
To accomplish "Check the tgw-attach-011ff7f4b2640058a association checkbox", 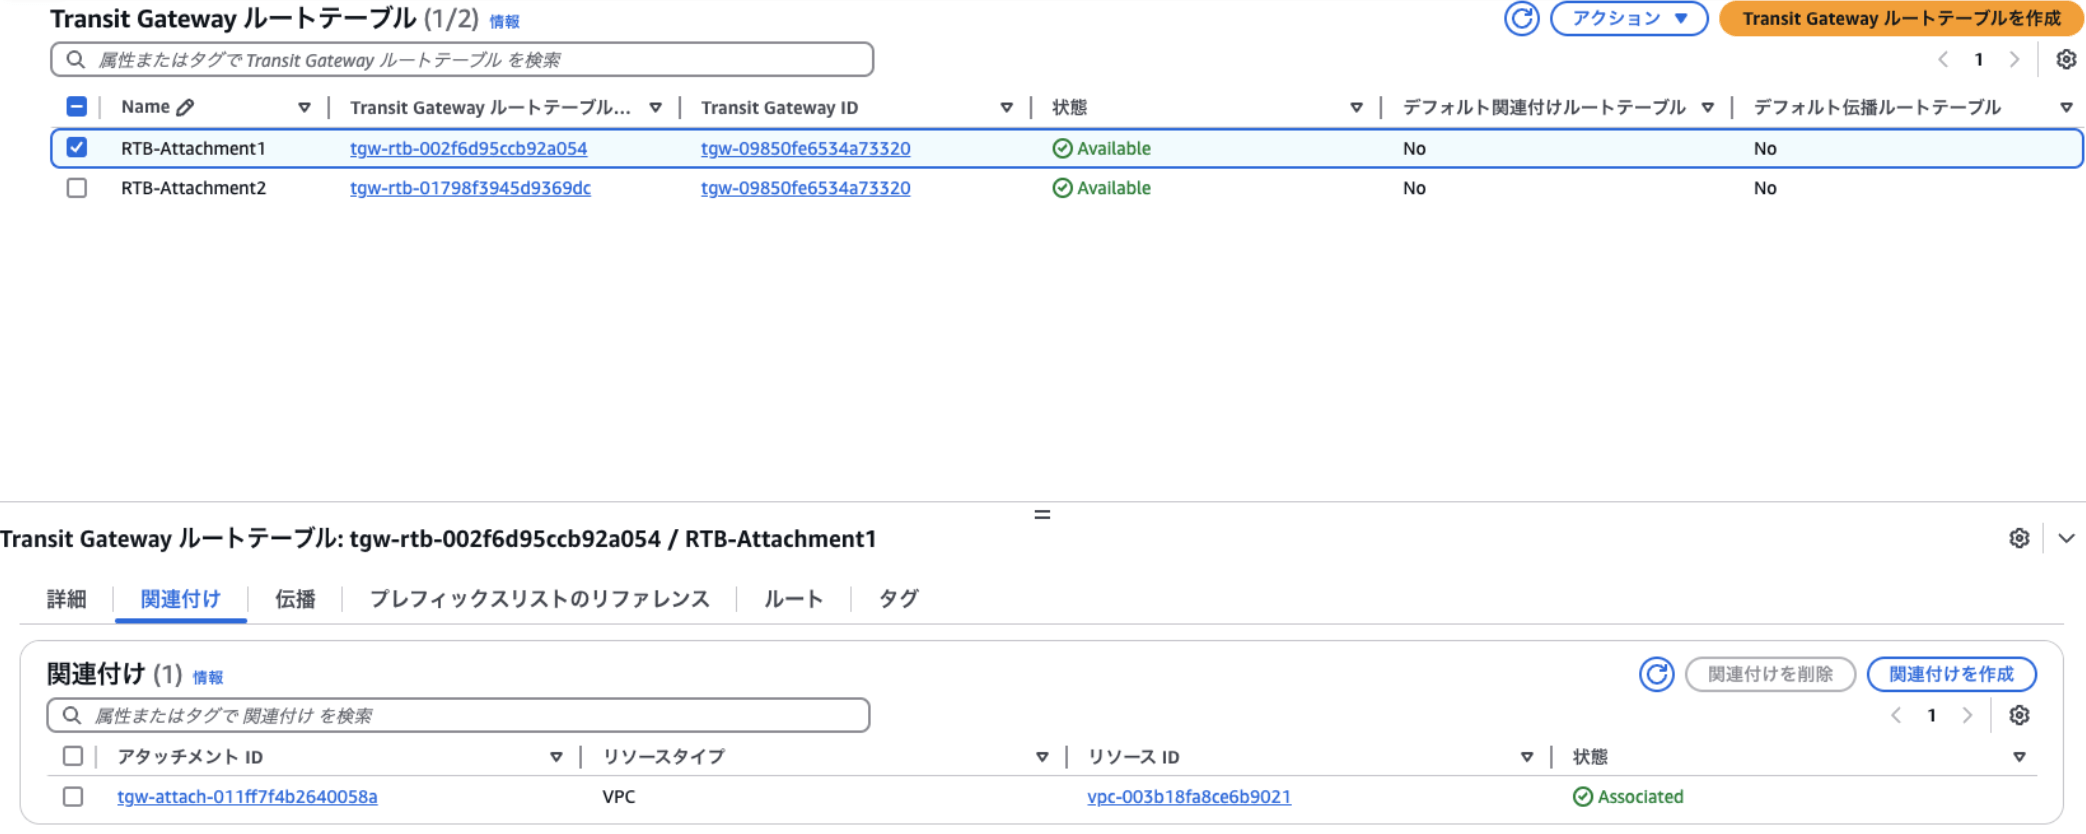I will point(73,797).
